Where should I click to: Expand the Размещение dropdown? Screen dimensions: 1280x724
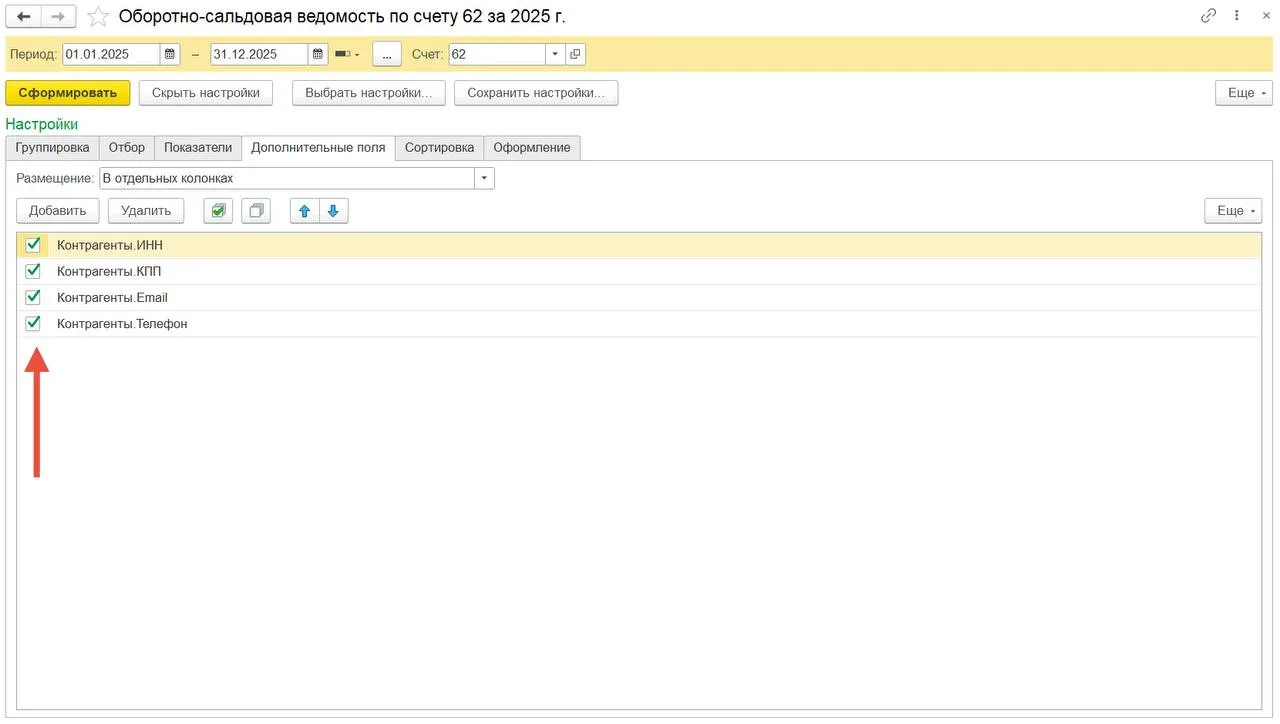(x=485, y=178)
